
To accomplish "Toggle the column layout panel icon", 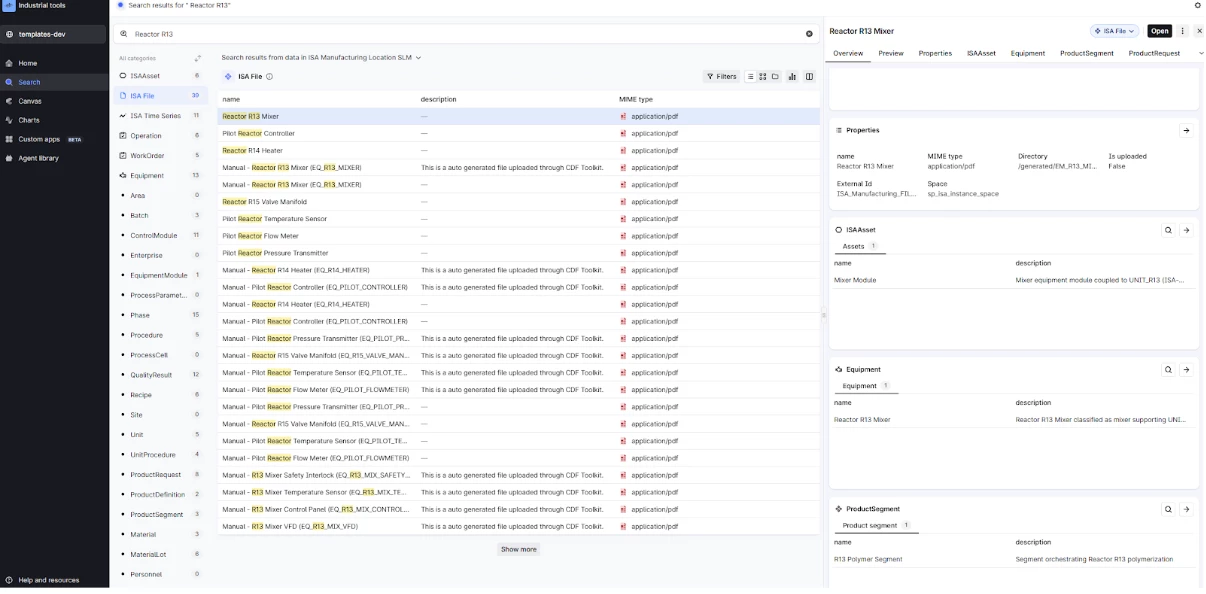I will [809, 77].
